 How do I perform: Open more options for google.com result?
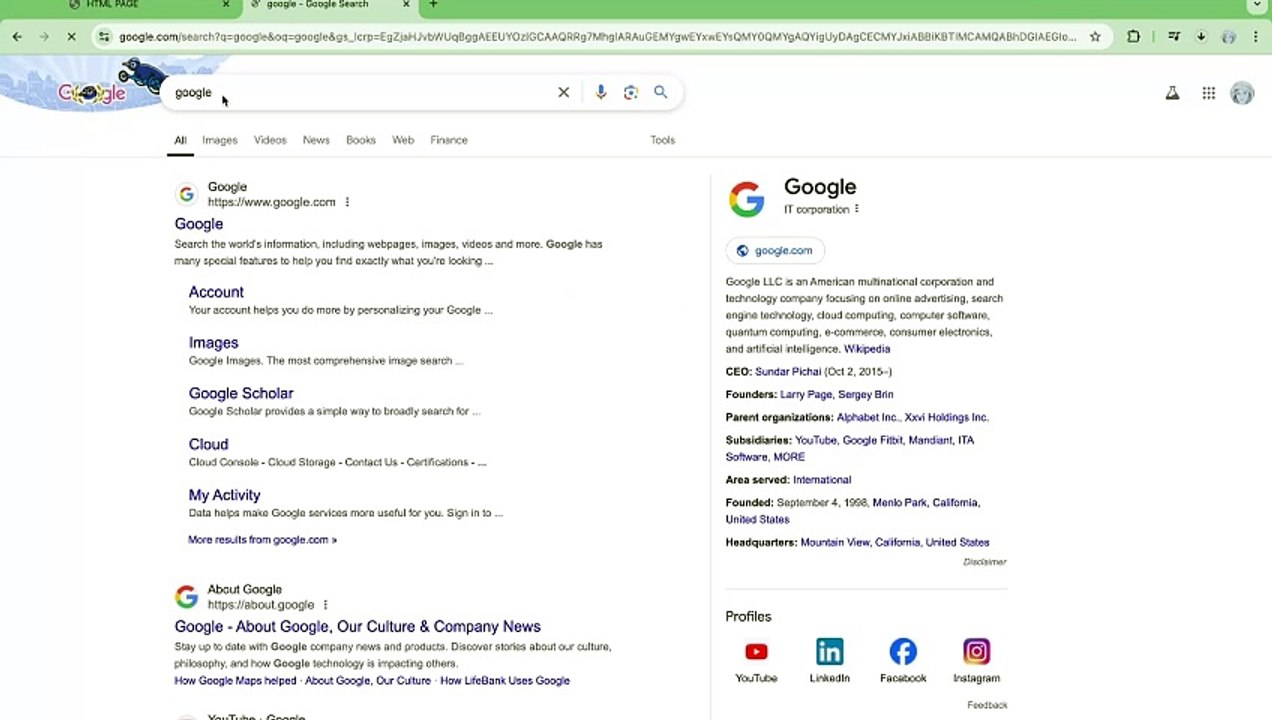[347, 202]
